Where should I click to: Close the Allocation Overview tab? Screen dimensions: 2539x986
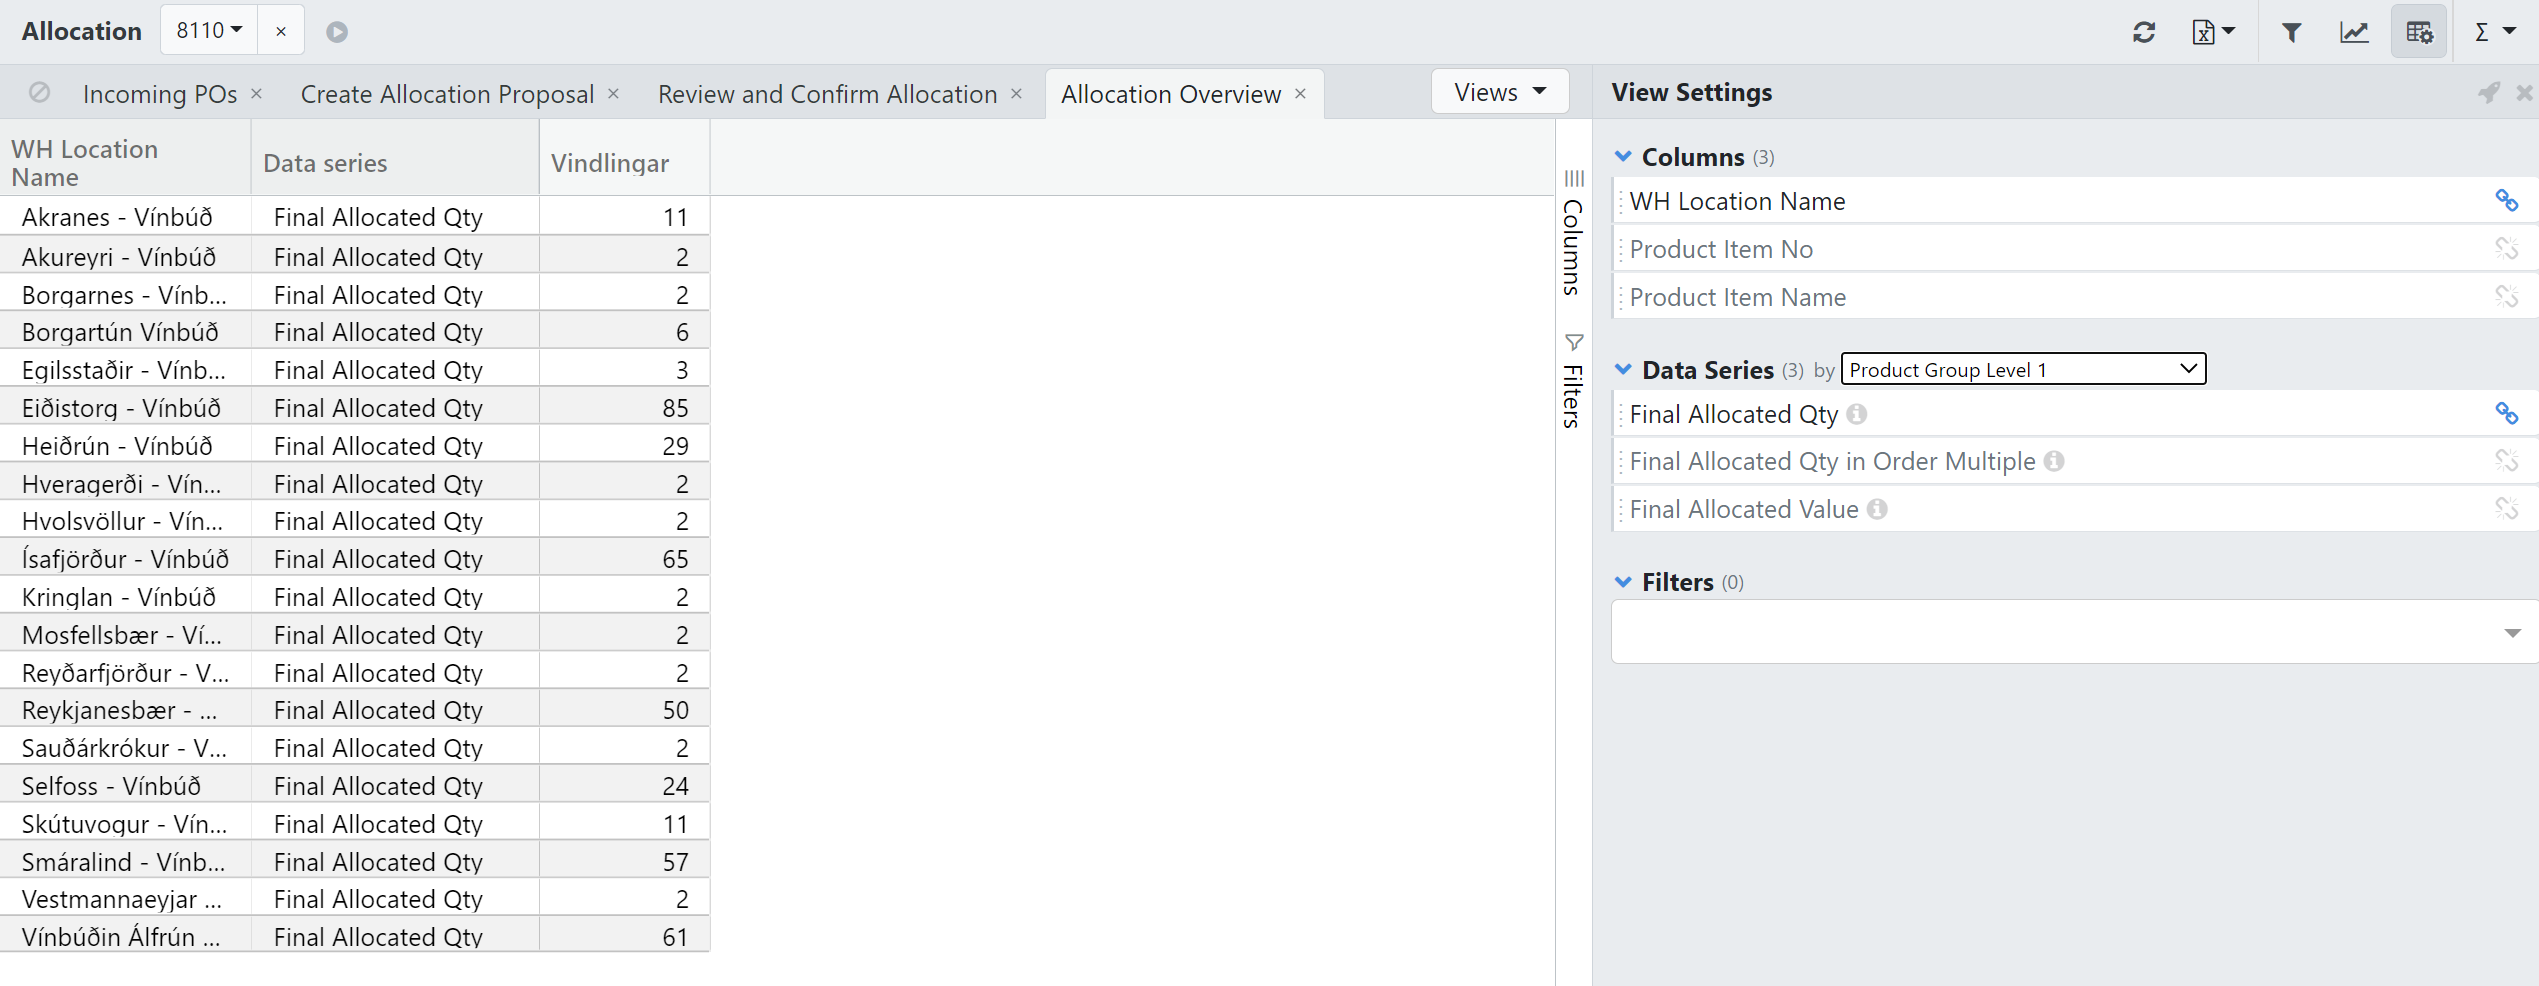coord(1300,94)
